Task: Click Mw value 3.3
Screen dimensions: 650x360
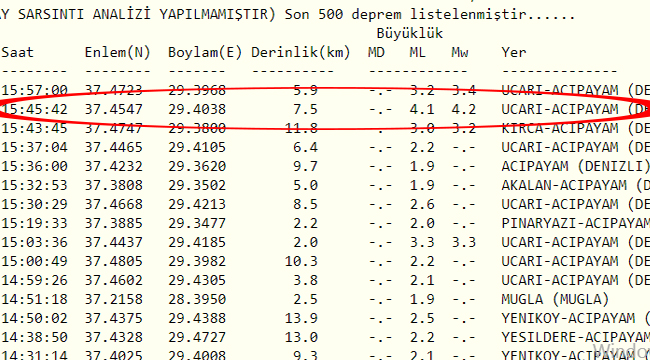Action: [x=464, y=242]
